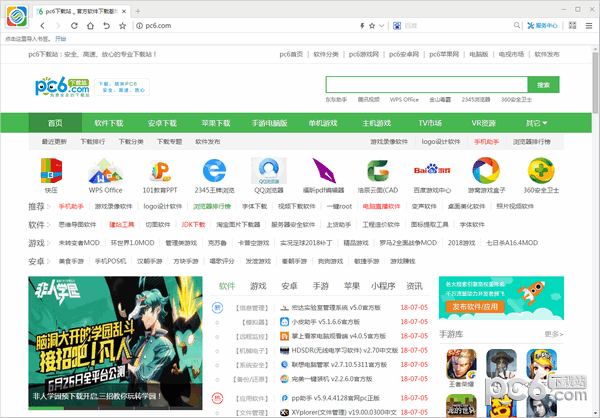600x418 pixels.
Task: Click the star icon inside address bar
Action: [x=372, y=26]
